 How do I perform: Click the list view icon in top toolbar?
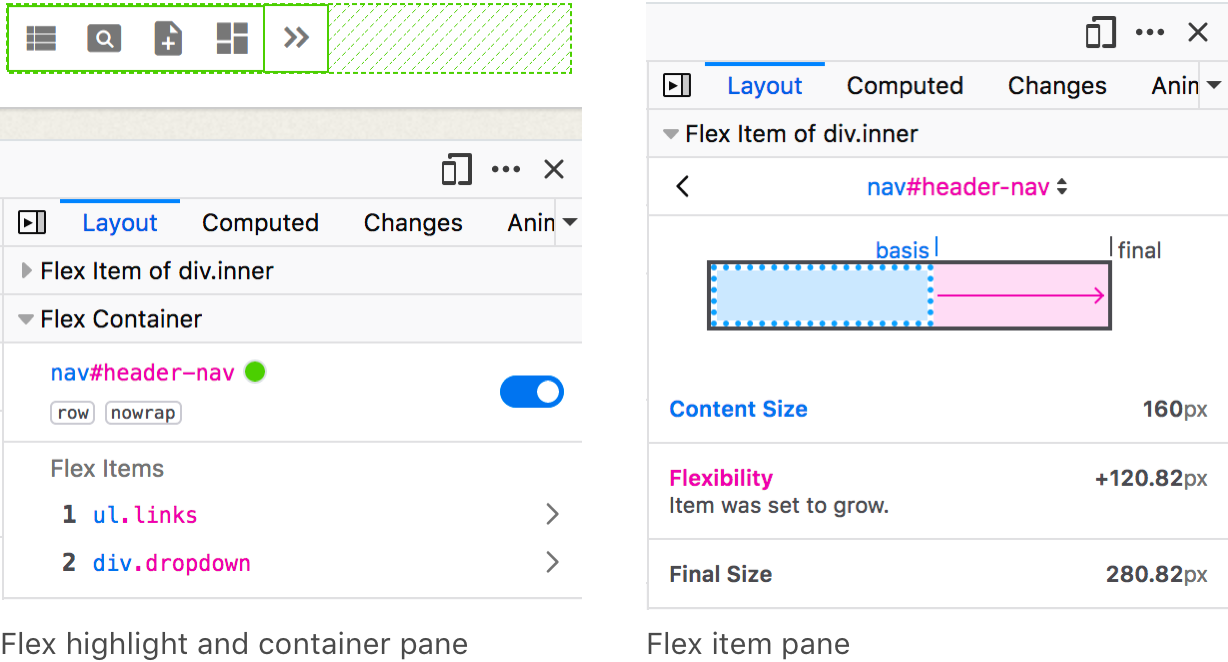[x=41, y=39]
